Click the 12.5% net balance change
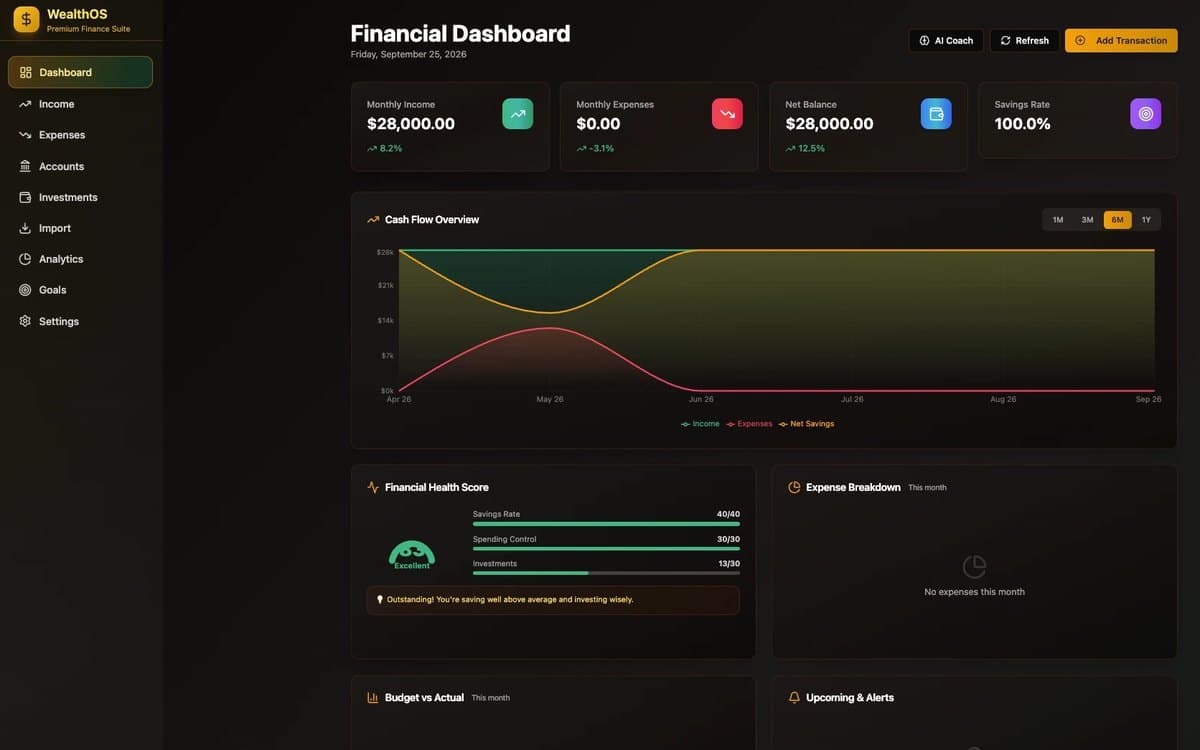The width and height of the screenshot is (1200, 750). pyautogui.click(x=805, y=148)
